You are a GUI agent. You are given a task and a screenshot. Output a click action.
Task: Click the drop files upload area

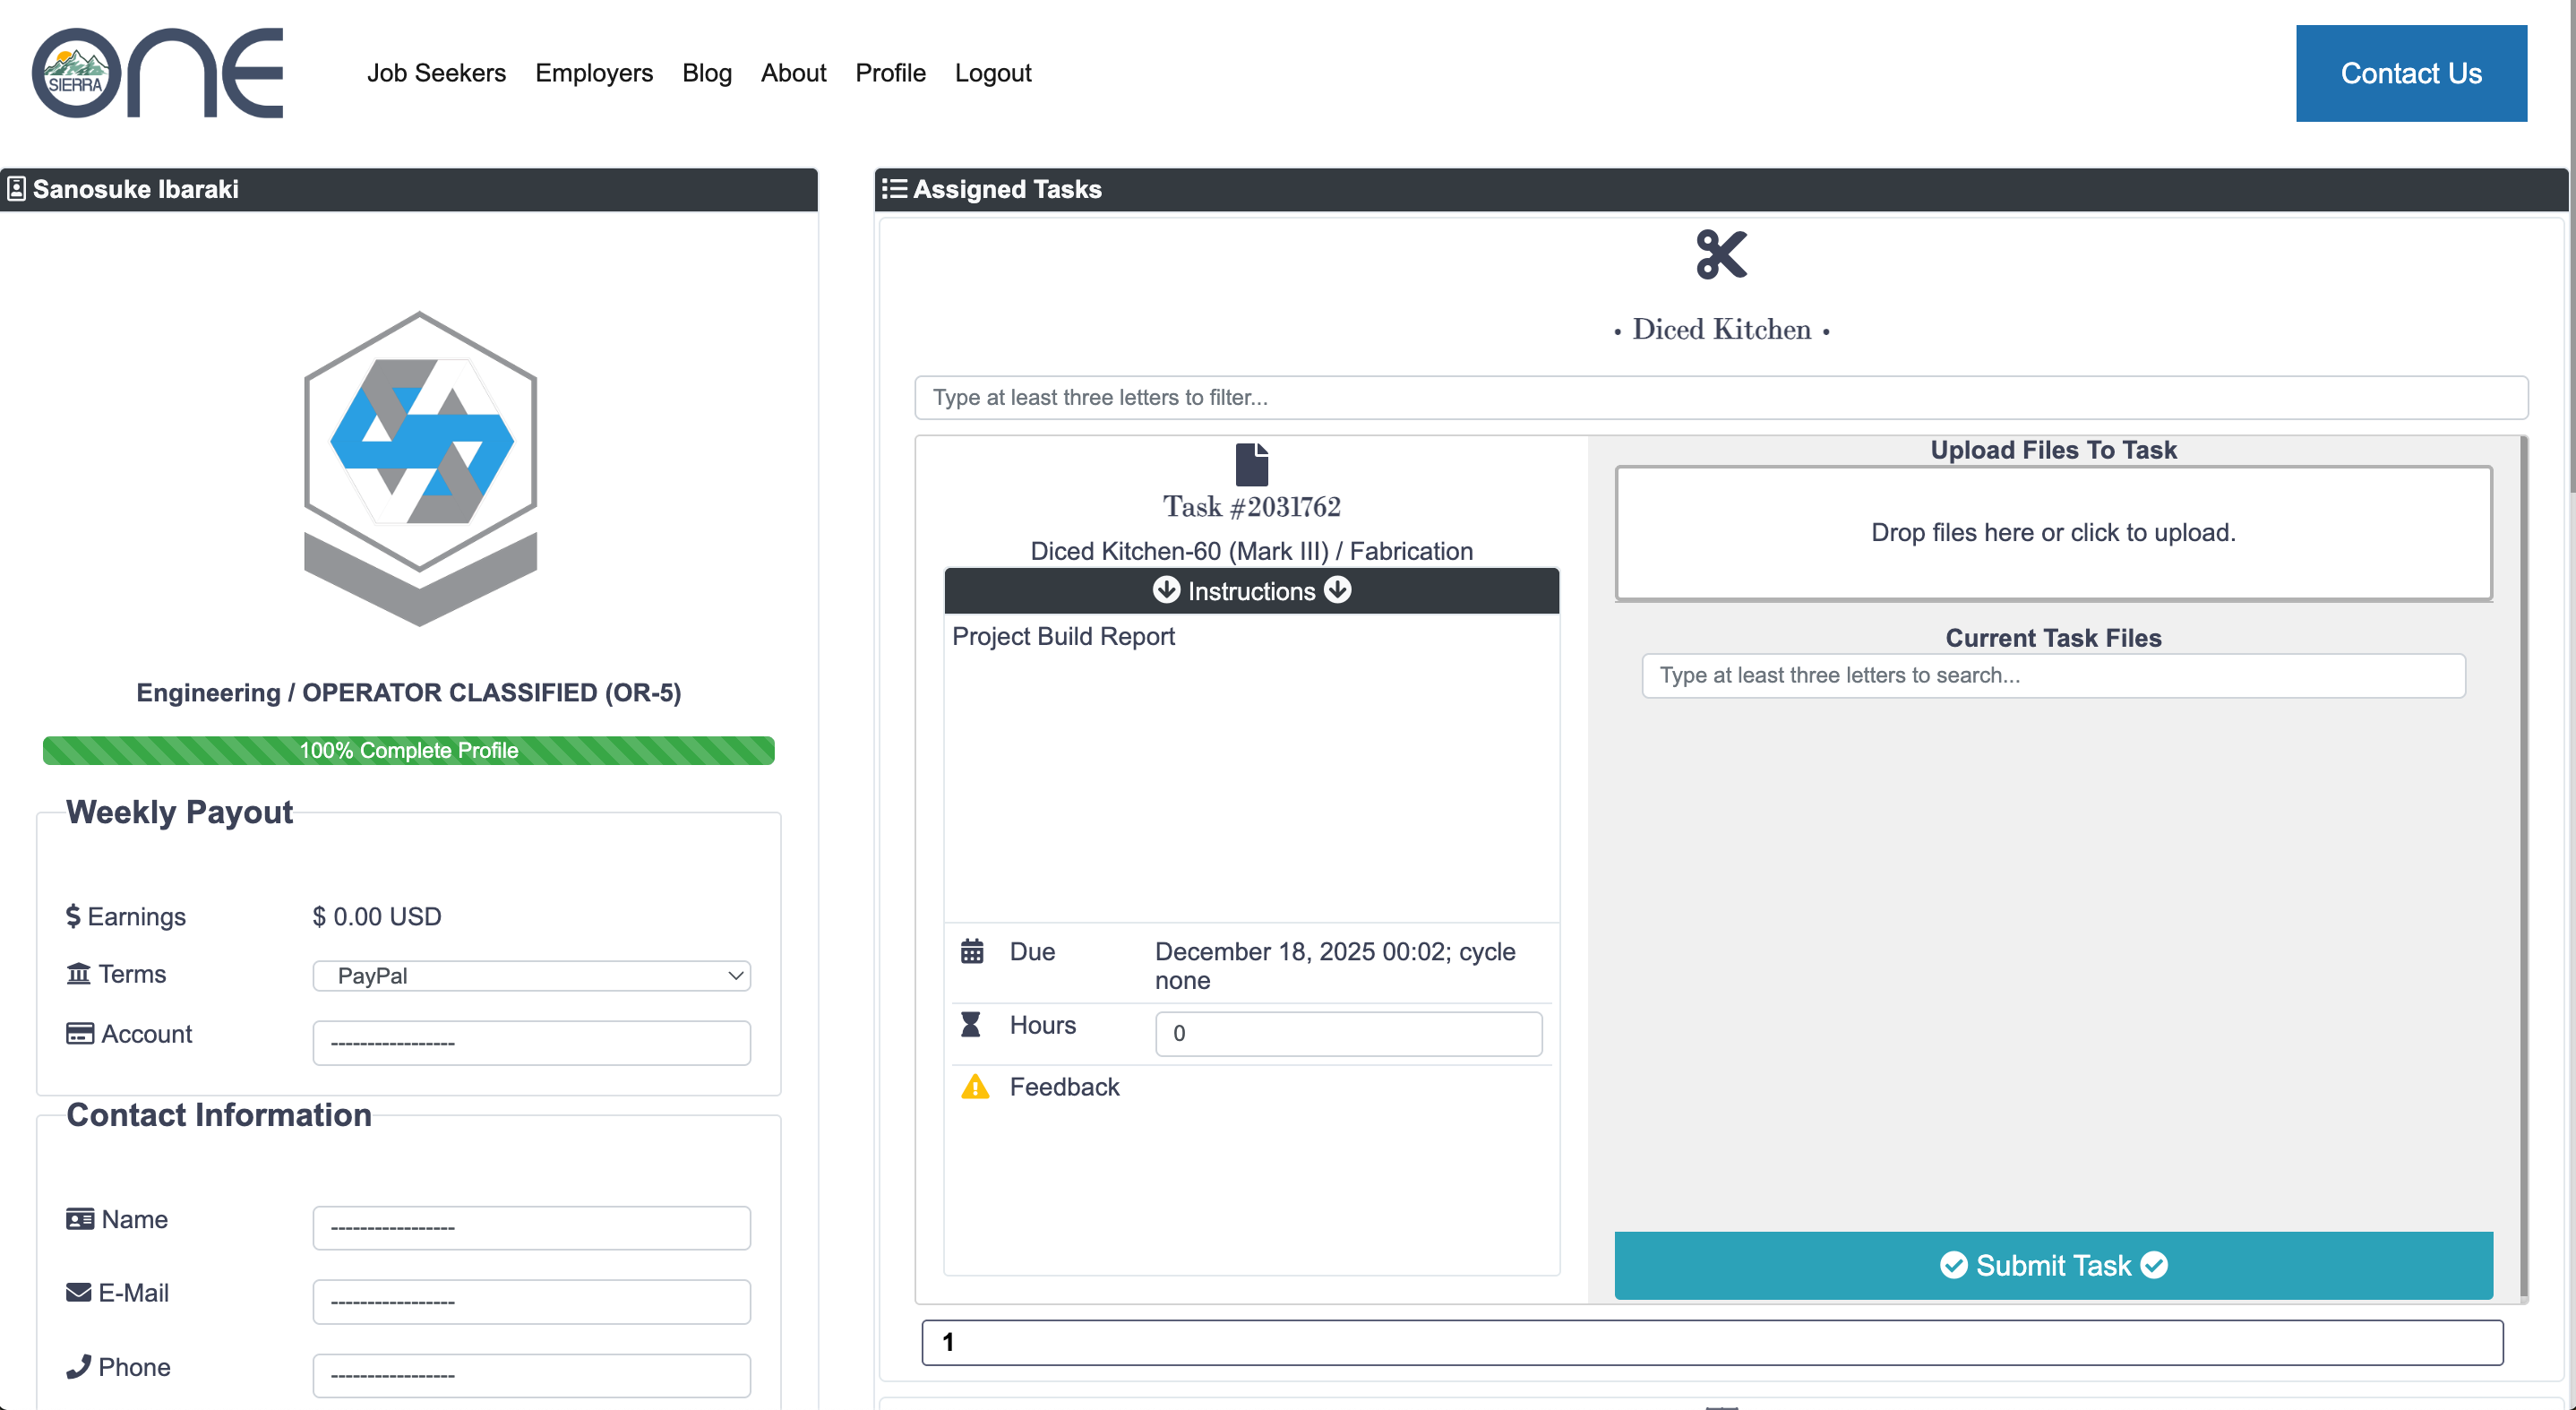pyautogui.click(x=2052, y=533)
